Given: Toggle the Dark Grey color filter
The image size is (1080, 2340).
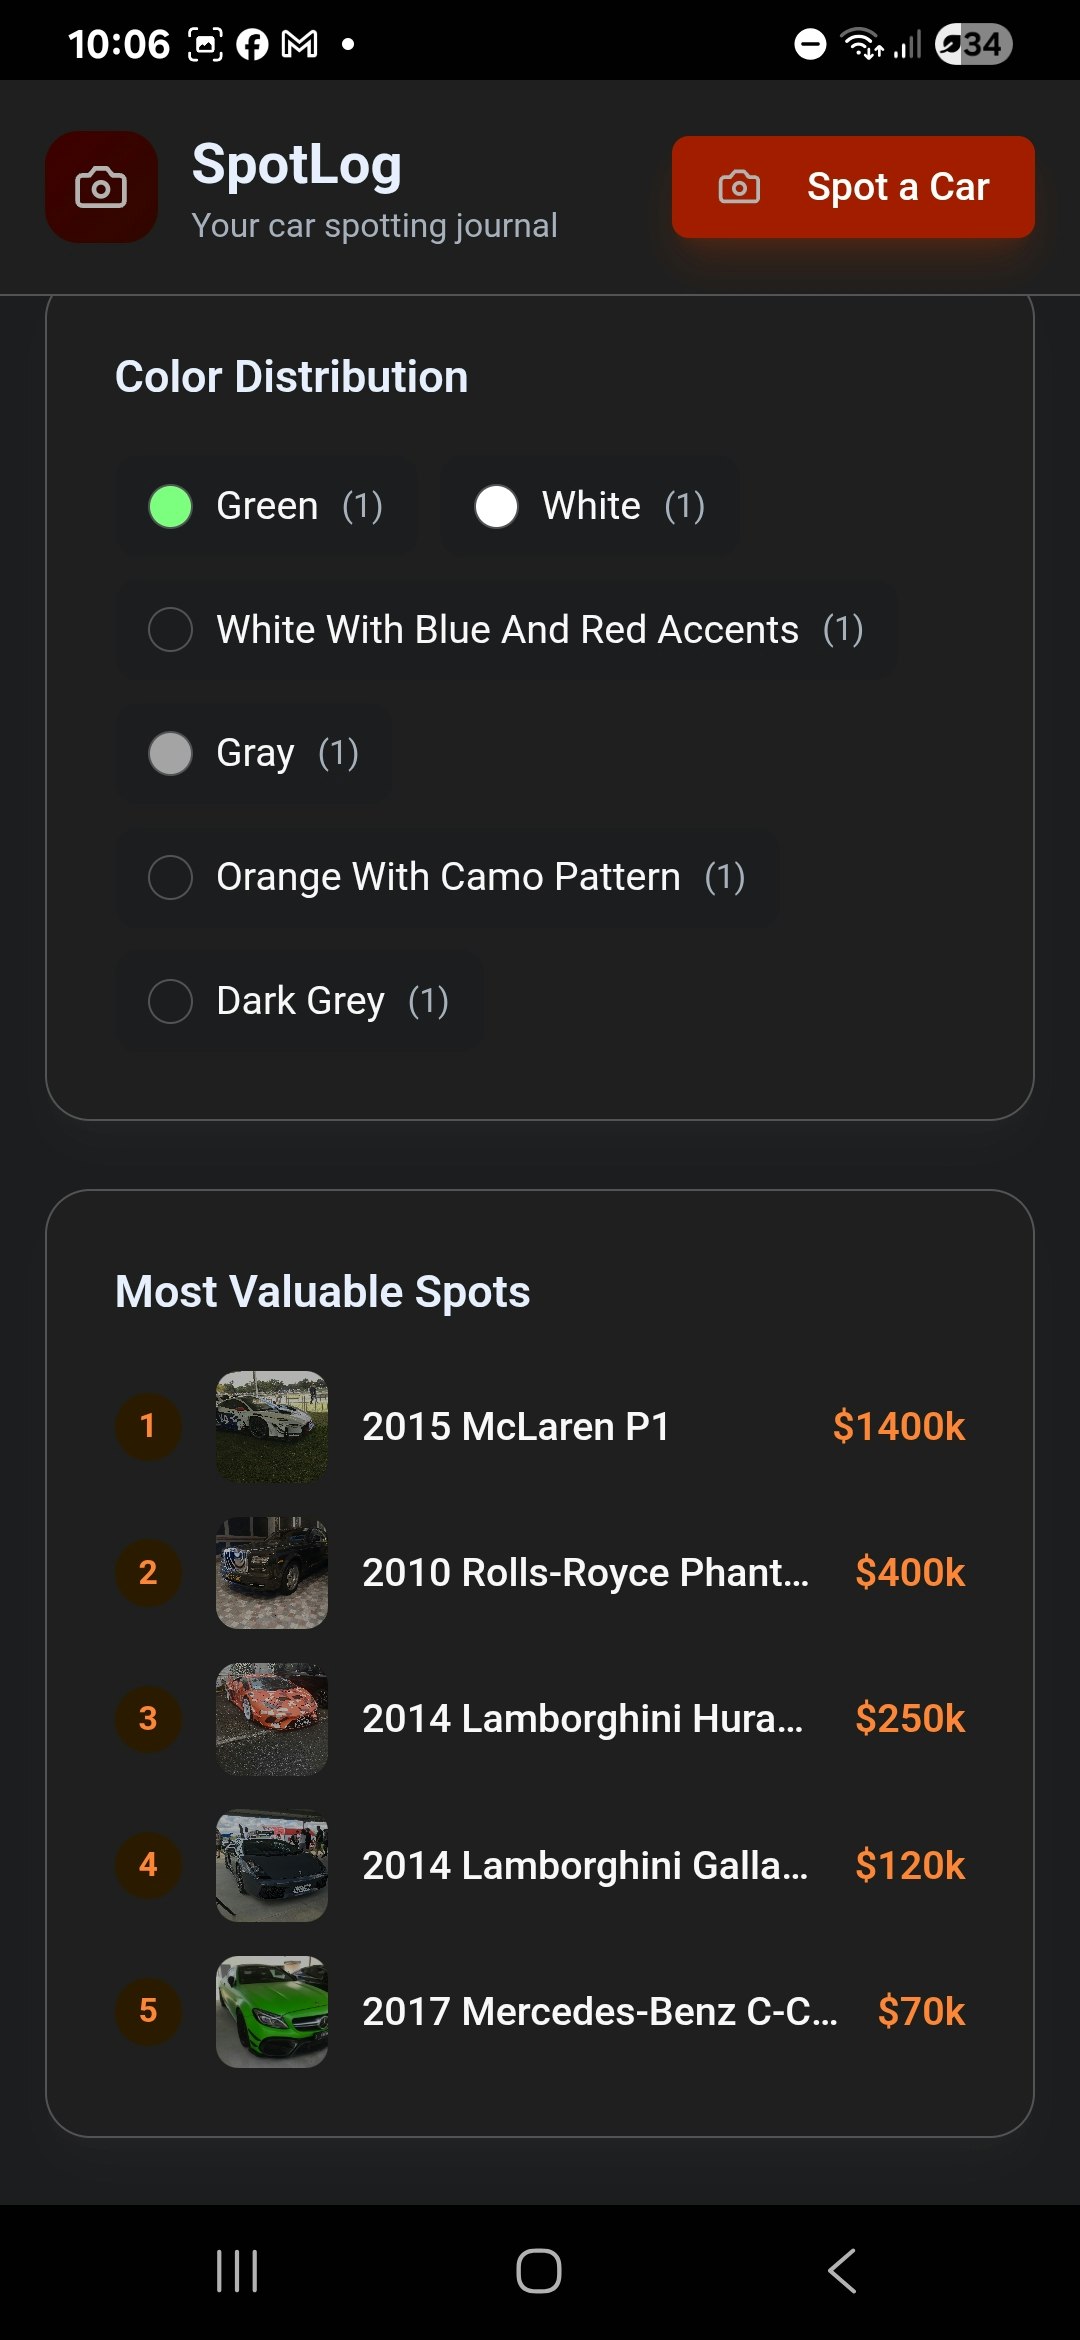Looking at the screenshot, I should tap(298, 1001).
